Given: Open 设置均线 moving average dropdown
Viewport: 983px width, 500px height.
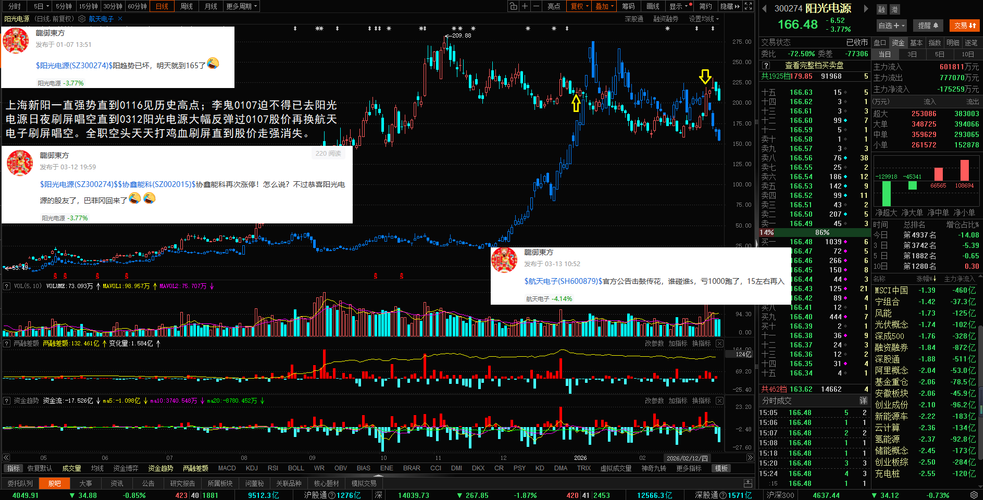Looking at the screenshot, I should pos(704,19).
